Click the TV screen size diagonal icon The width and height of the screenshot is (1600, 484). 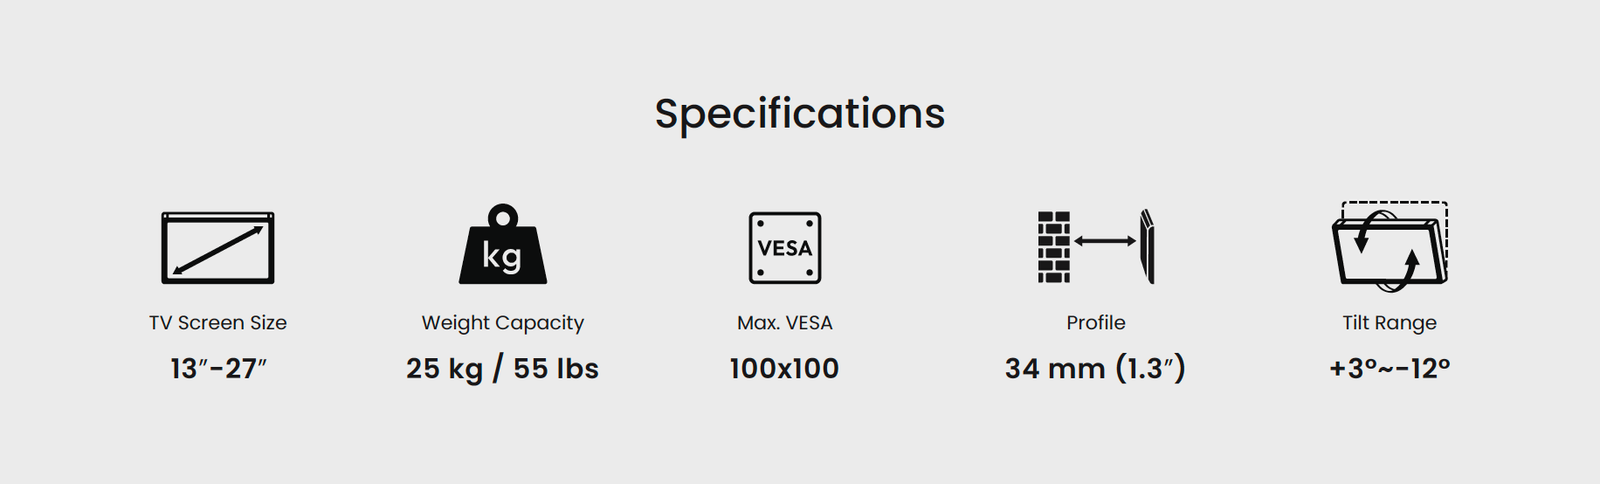tap(218, 248)
